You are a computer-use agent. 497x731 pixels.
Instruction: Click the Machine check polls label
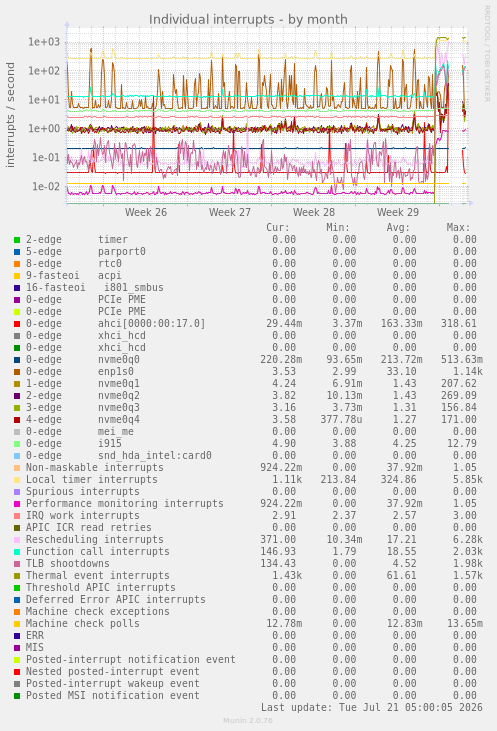point(83,624)
